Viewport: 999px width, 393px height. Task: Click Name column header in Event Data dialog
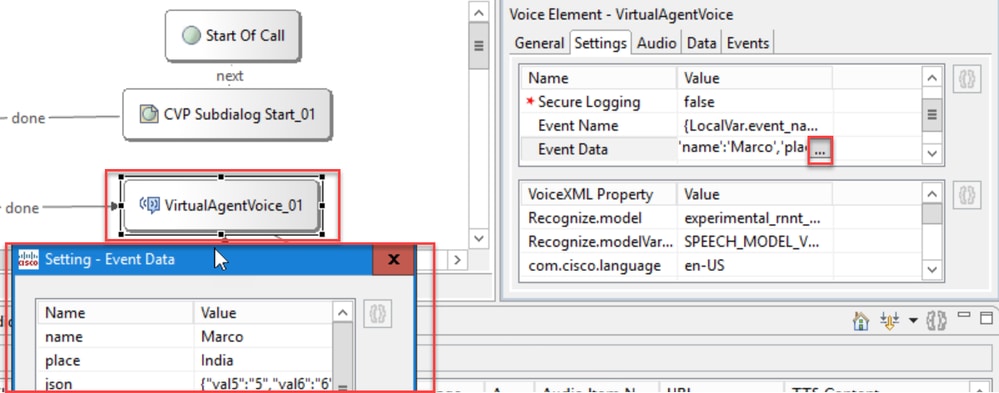tap(115, 313)
